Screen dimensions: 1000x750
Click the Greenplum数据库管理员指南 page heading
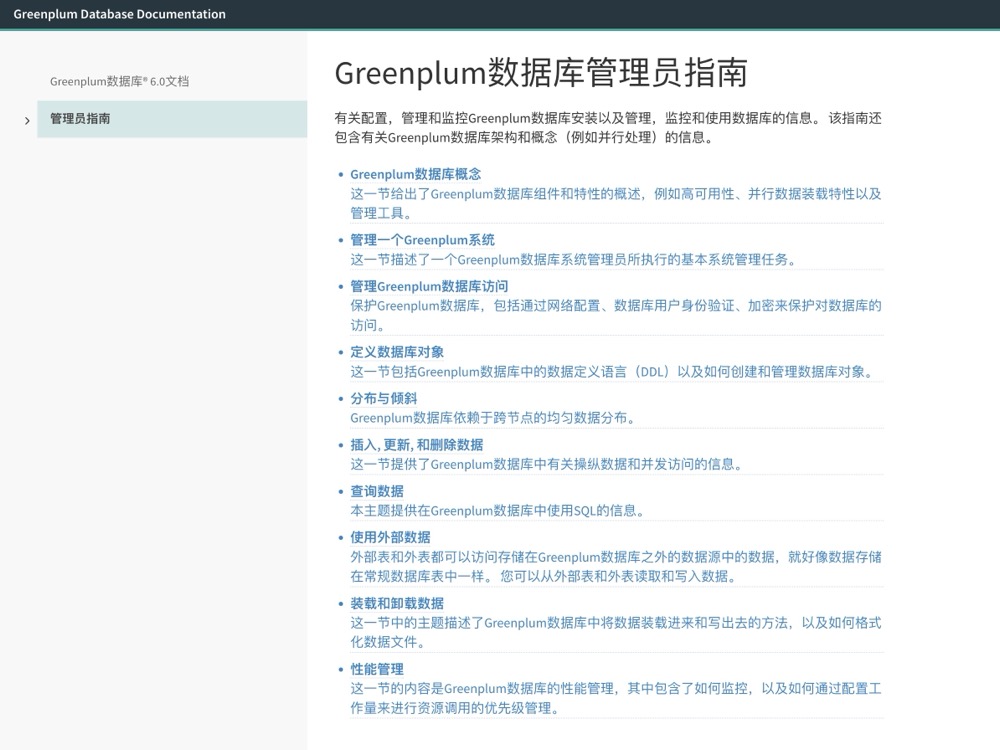540,73
